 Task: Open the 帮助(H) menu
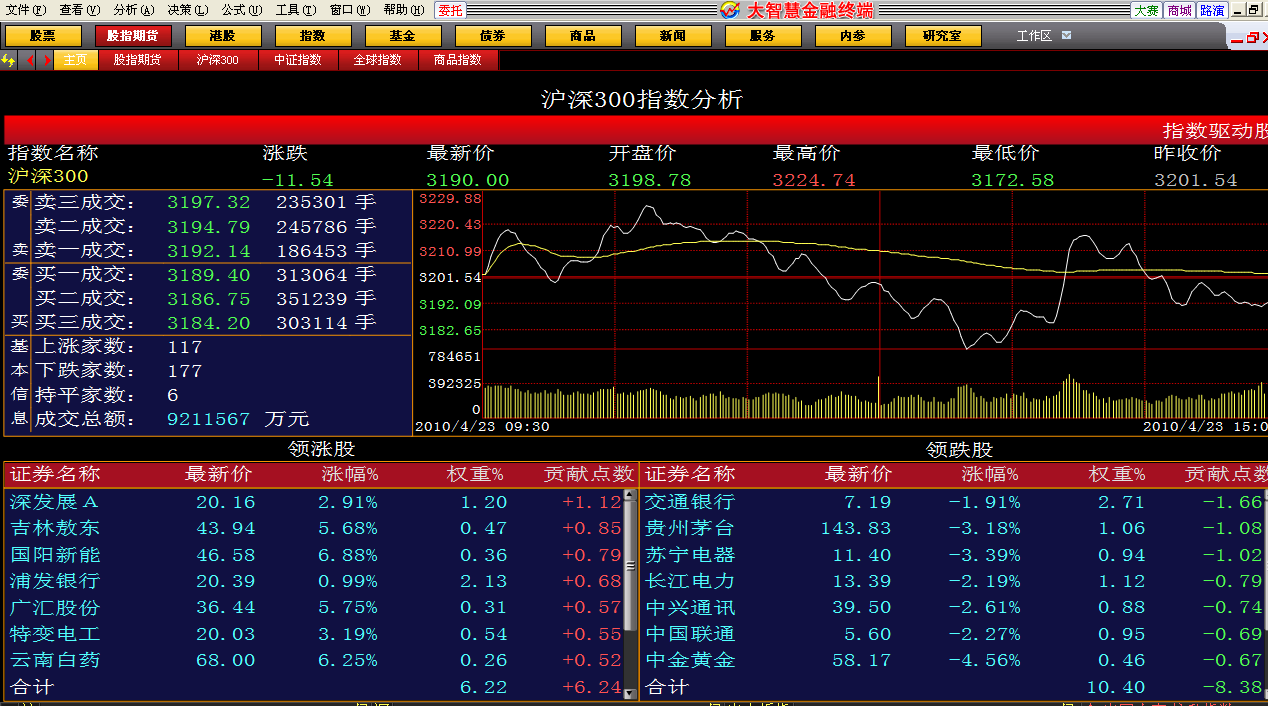[x=403, y=10]
